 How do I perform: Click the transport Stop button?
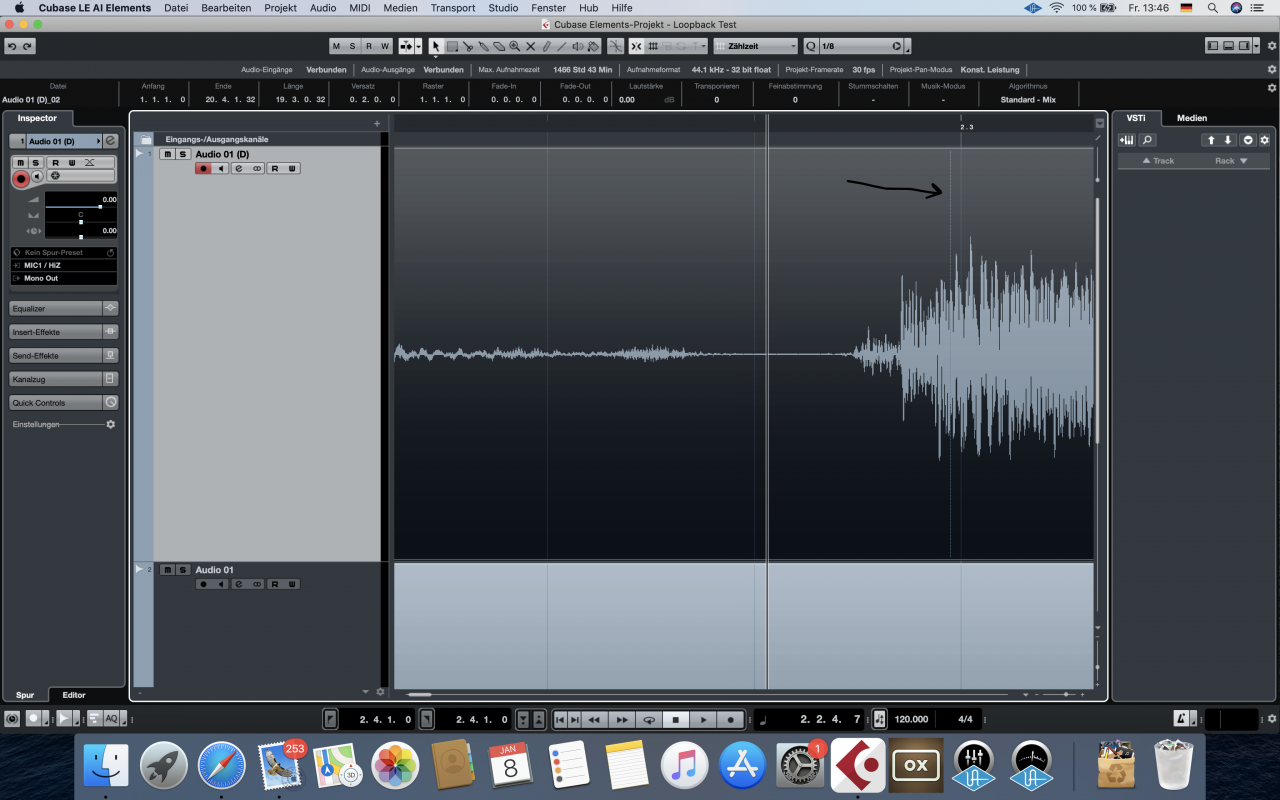click(676, 719)
